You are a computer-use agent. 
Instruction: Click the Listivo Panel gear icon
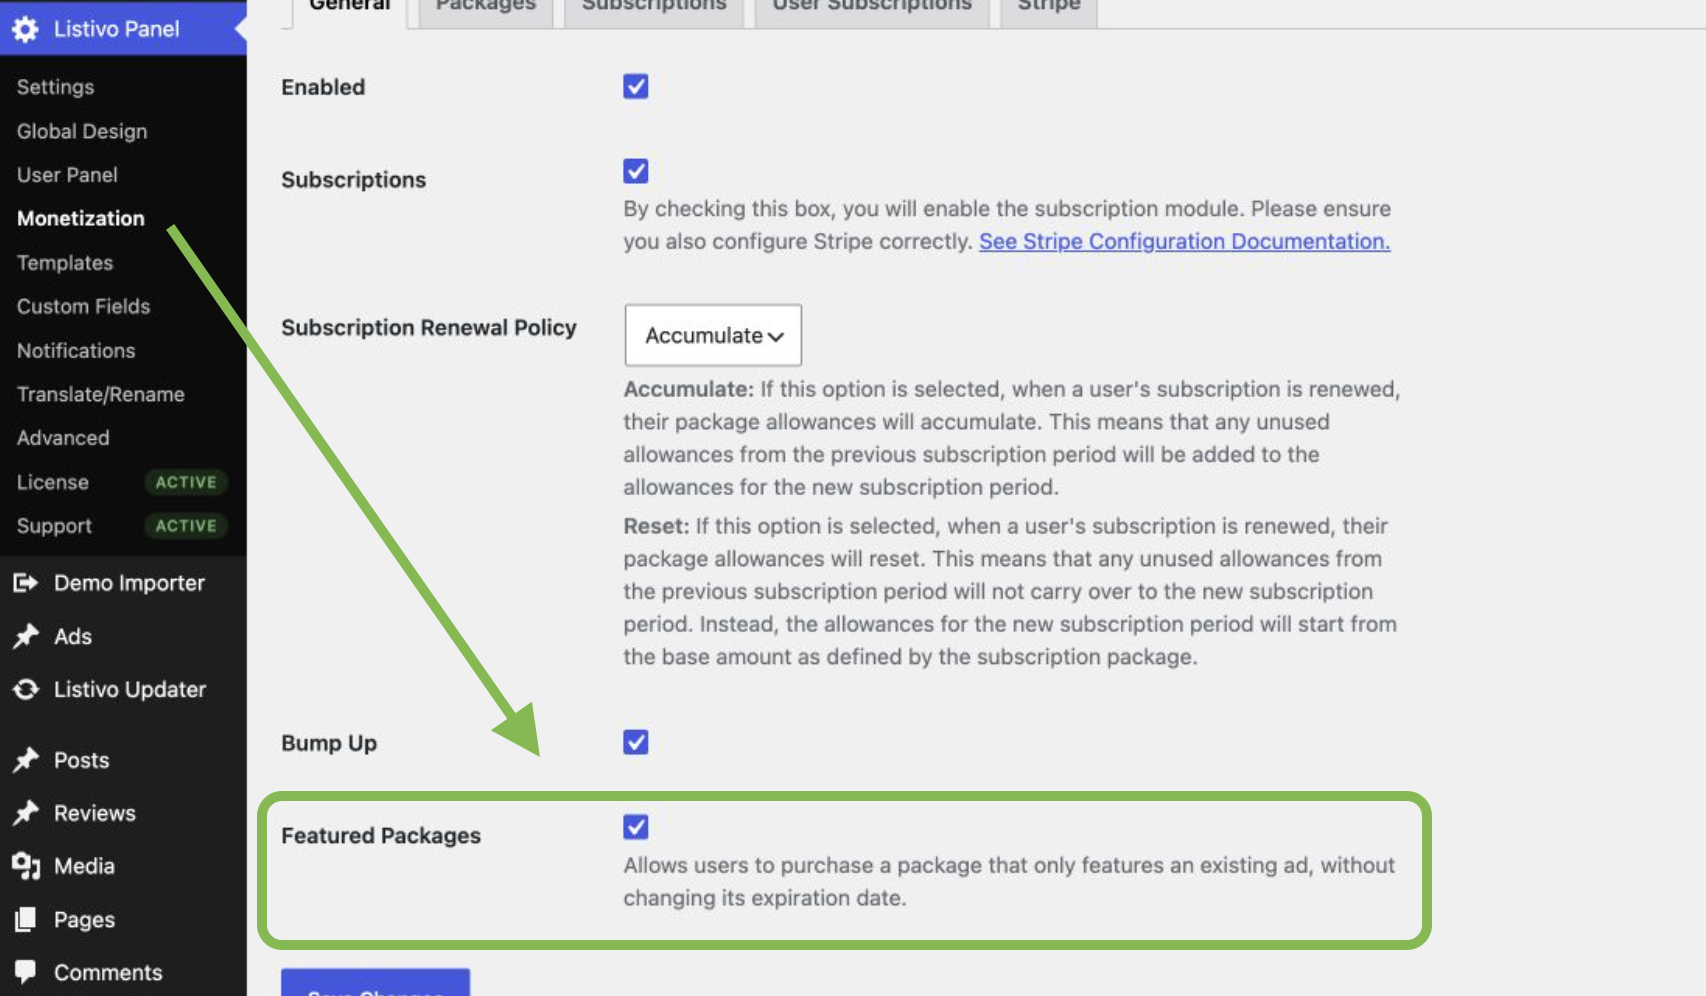26,29
